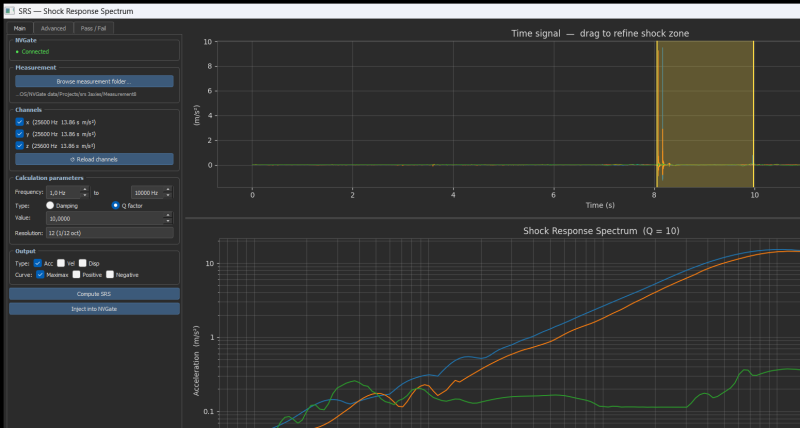Click the SRS application window icon
This screenshot has height=428, width=800.
point(10,11)
